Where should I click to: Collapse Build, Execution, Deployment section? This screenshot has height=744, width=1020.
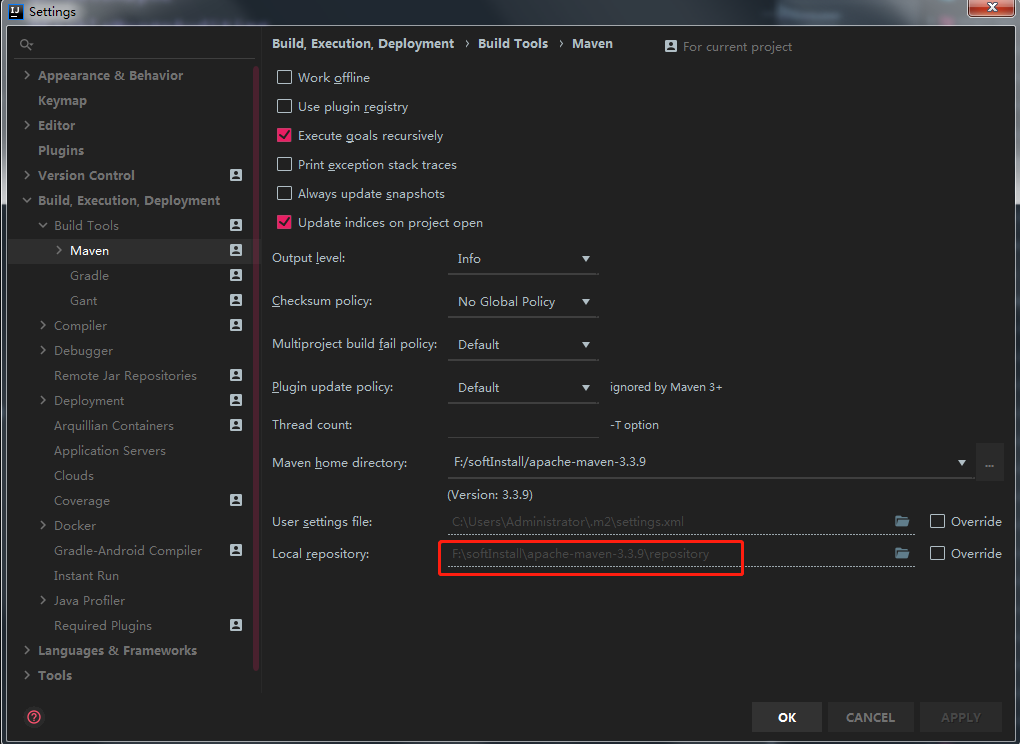[27, 200]
